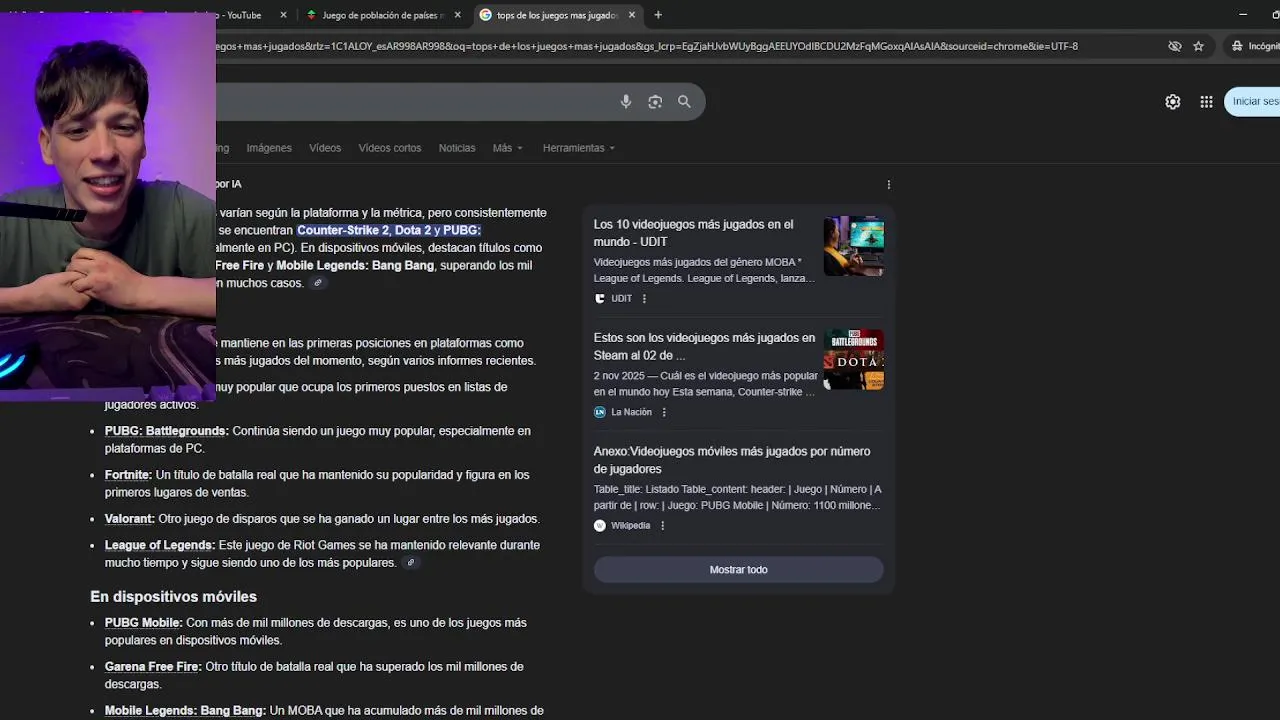The image size is (1280, 720).
Task: Open 'Anexo:Videojuegos móviles más jugados' result
Action: (732, 460)
